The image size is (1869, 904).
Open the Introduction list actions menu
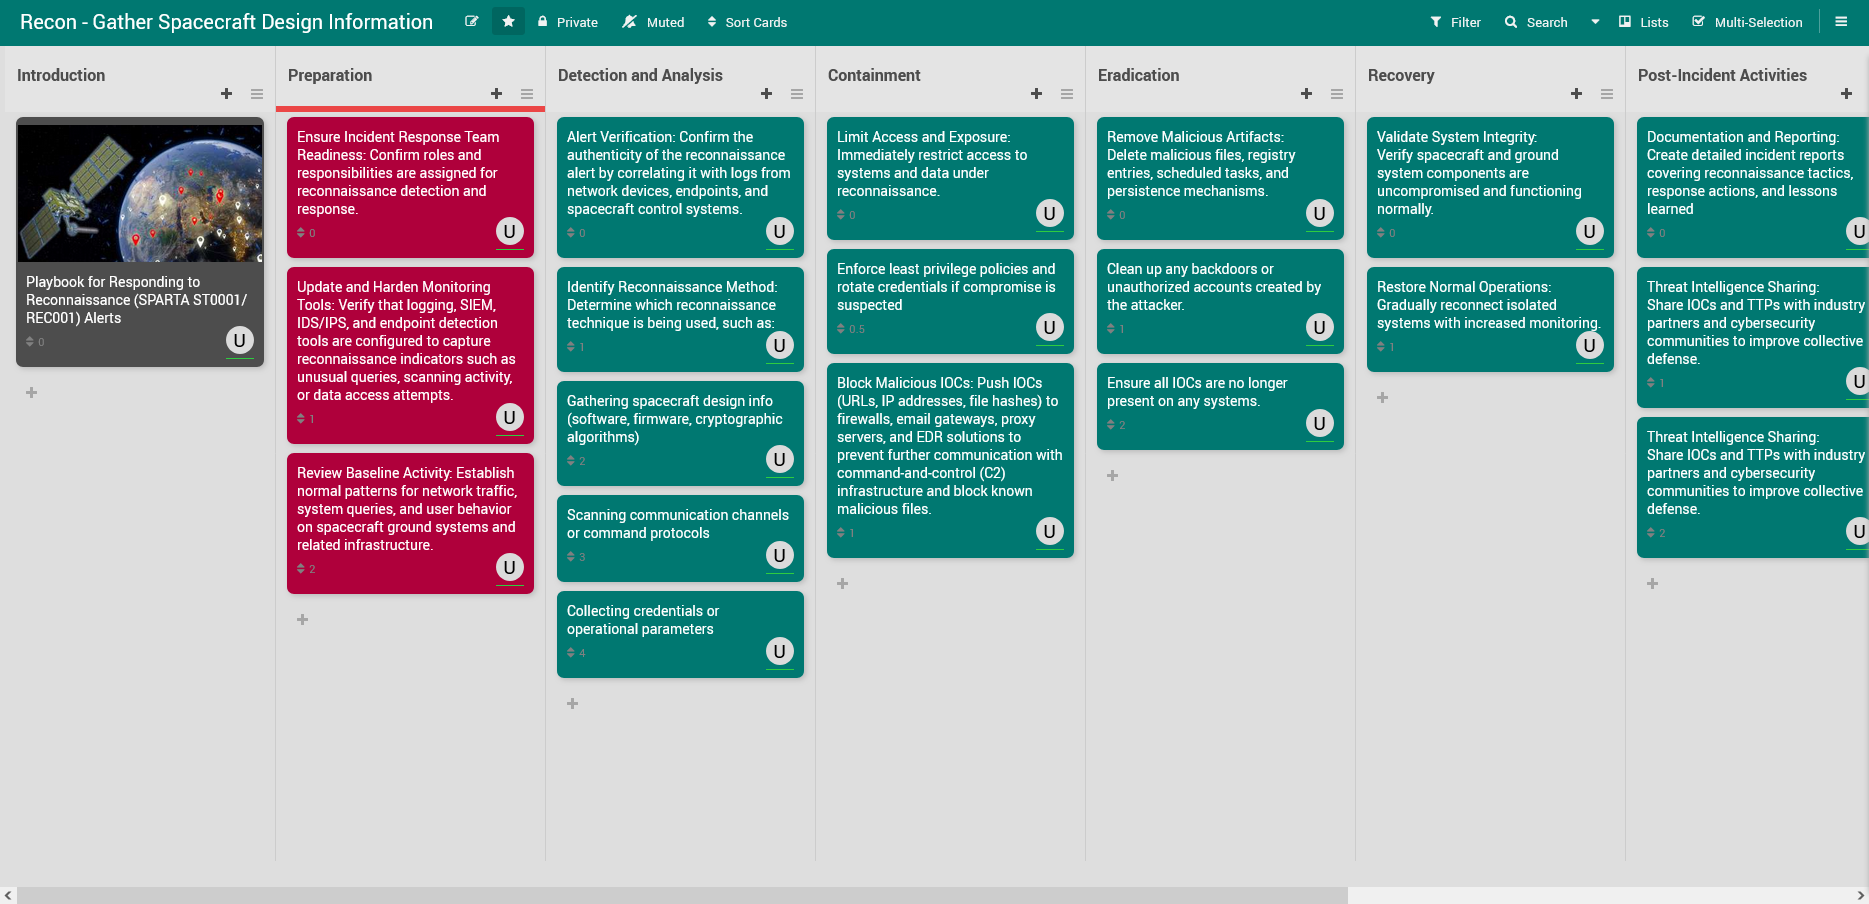257,94
